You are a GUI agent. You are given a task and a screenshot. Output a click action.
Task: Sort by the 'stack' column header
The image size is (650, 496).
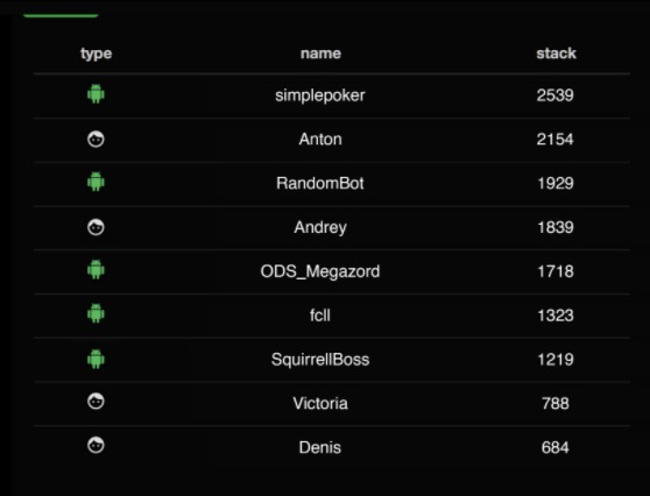(x=555, y=53)
